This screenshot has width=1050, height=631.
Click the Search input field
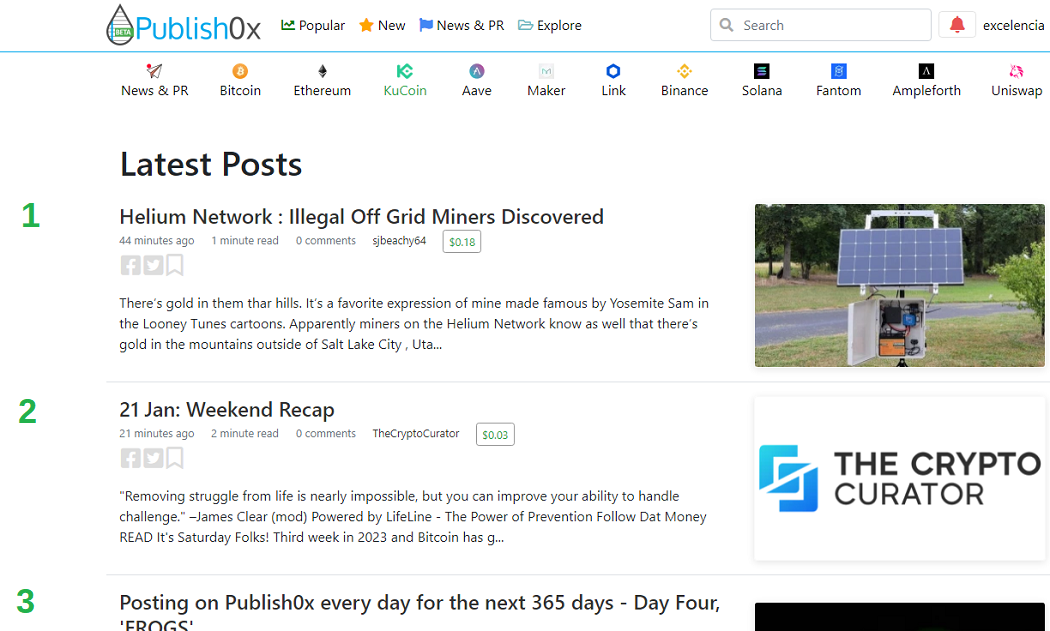pyautogui.click(x=820, y=25)
